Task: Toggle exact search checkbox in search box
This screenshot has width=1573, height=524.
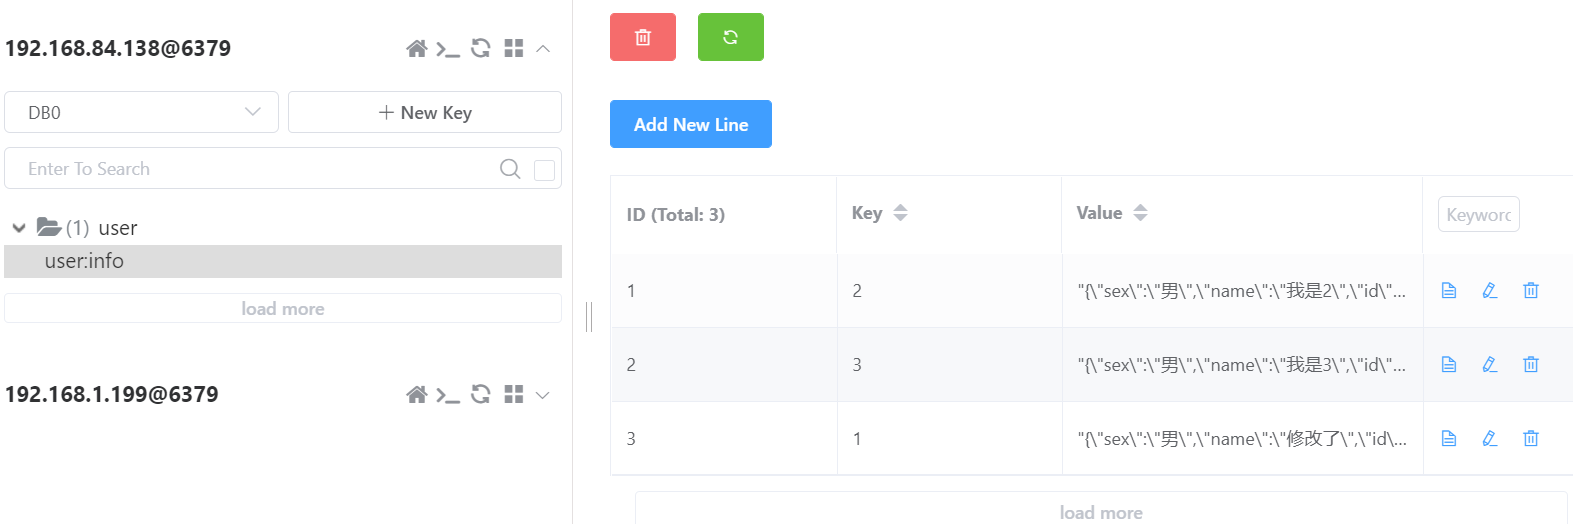Action: click(545, 169)
